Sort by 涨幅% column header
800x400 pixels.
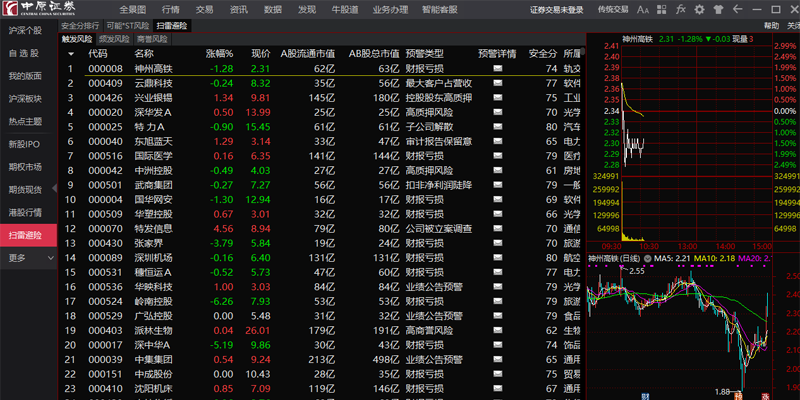click(x=219, y=54)
